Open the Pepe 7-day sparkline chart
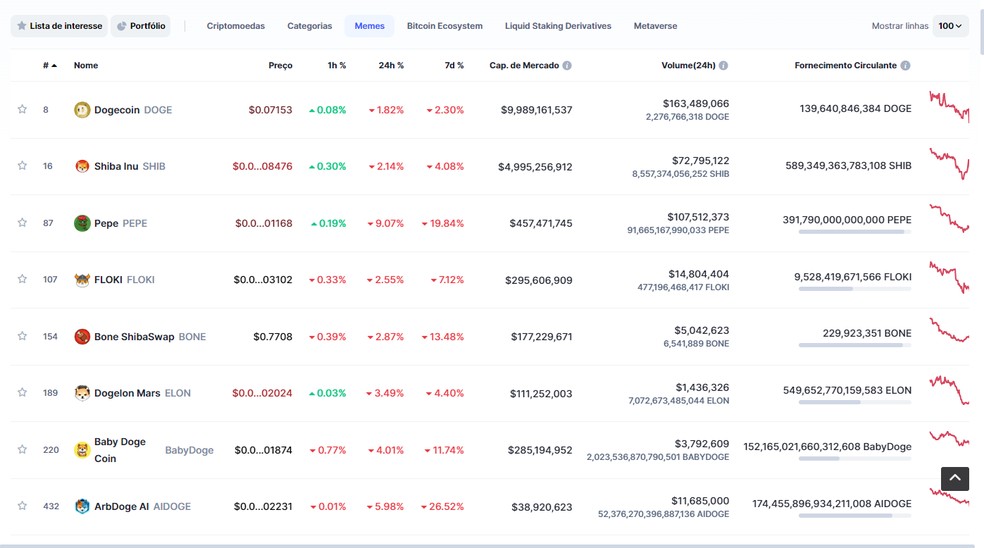The height and width of the screenshot is (548, 984). [949, 218]
